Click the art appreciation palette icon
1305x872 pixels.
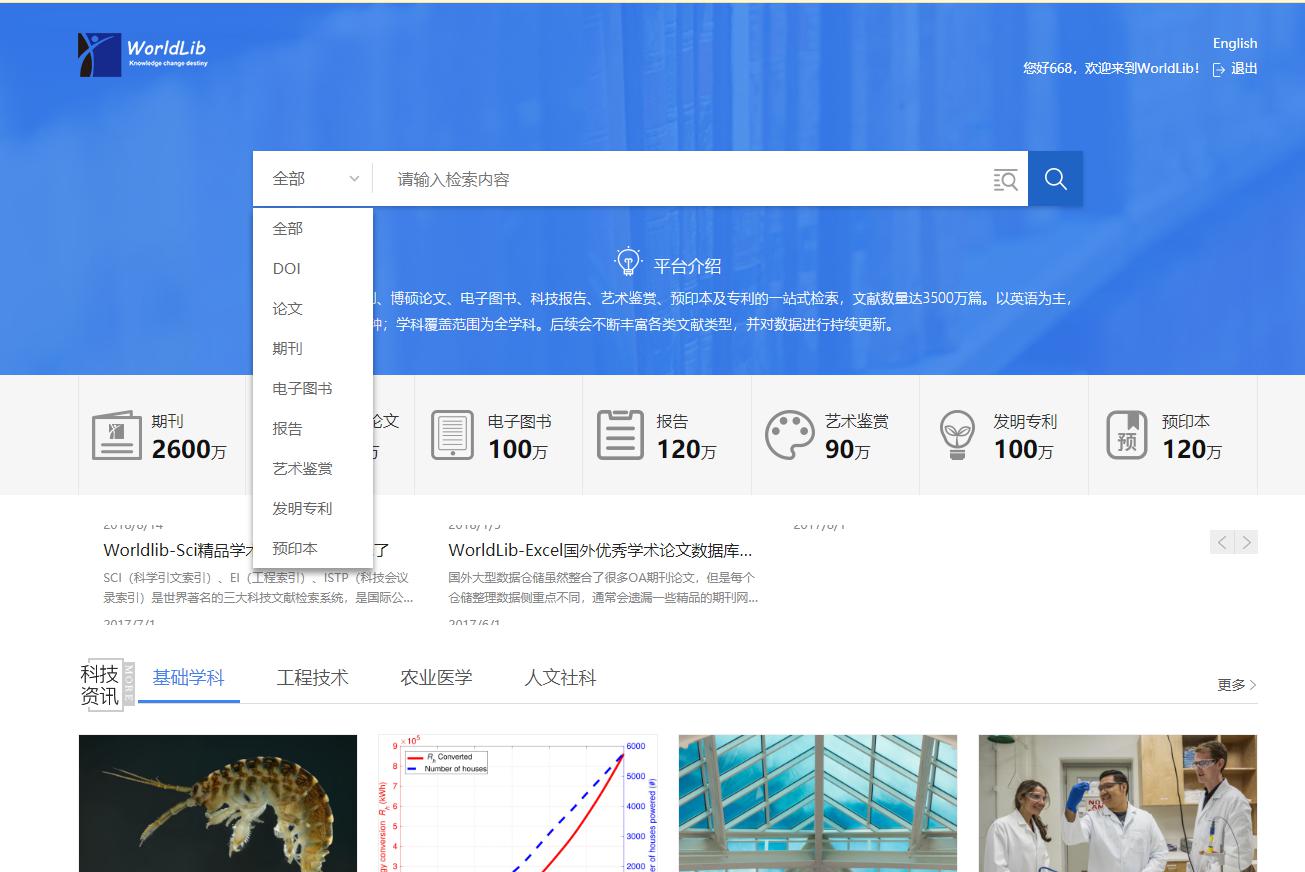789,435
